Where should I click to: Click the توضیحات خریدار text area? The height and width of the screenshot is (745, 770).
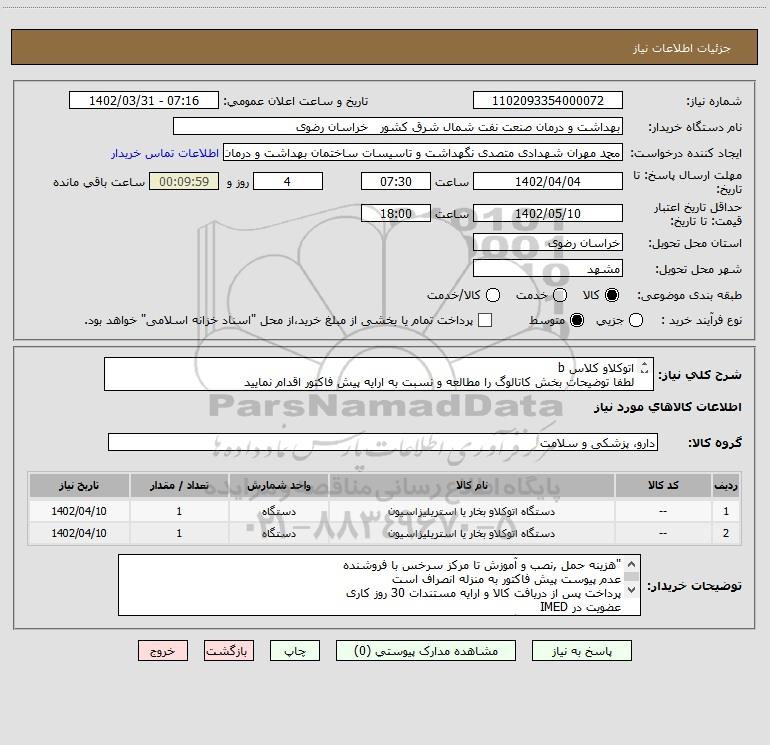379,585
